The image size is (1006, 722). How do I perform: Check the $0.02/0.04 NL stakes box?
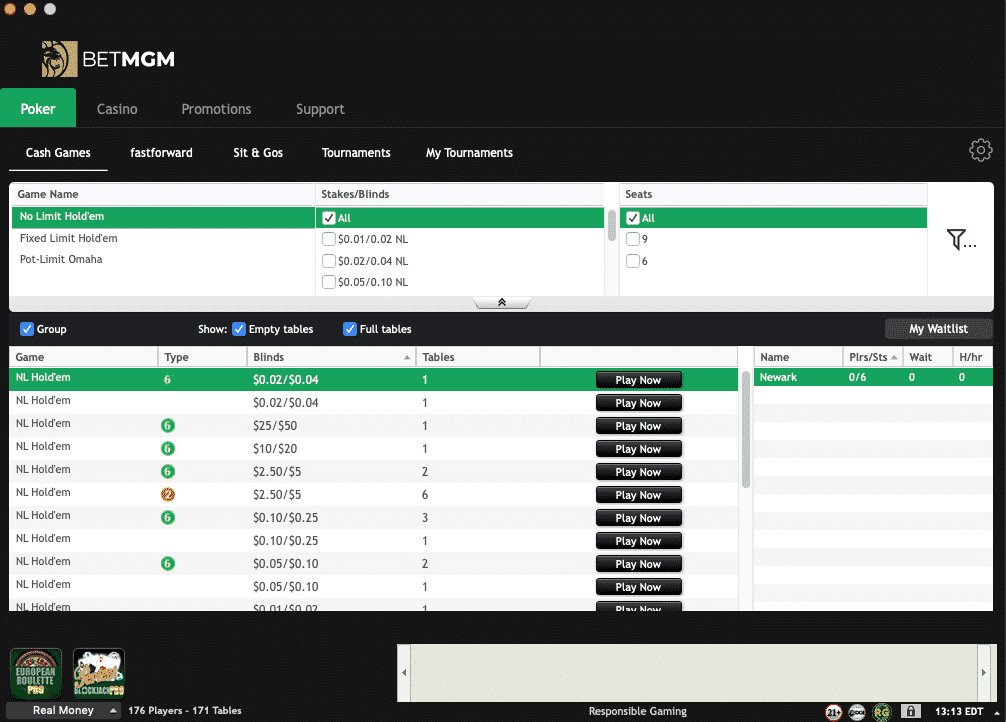coord(329,261)
